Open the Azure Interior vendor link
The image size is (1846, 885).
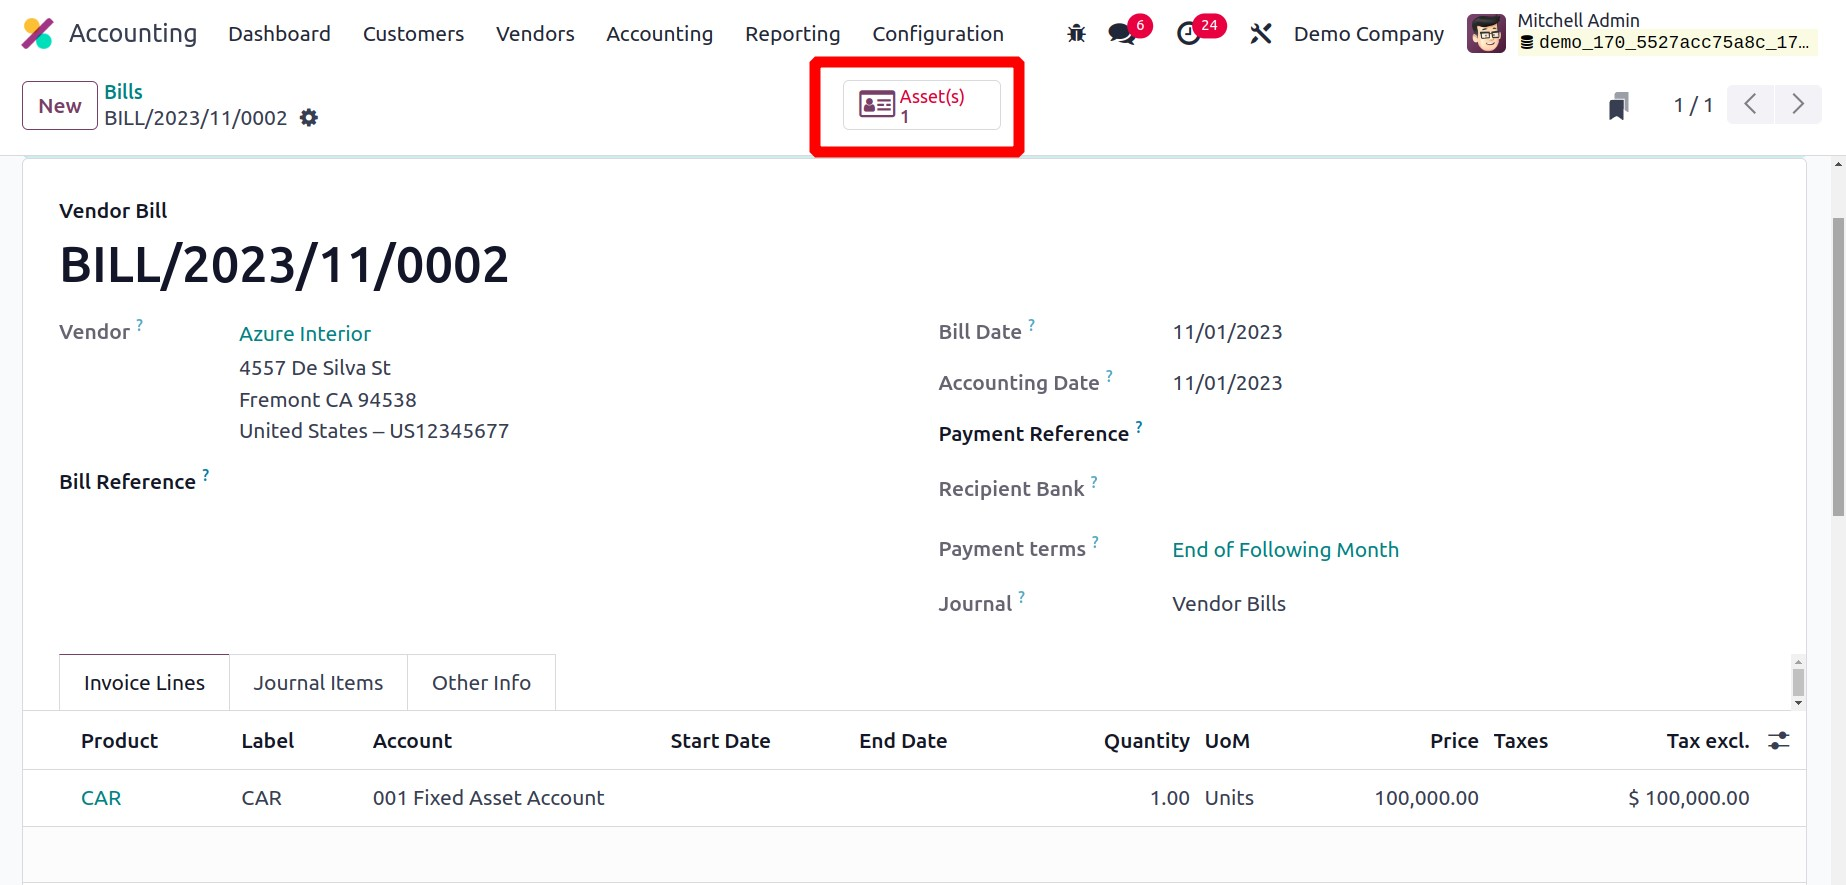[x=305, y=334]
